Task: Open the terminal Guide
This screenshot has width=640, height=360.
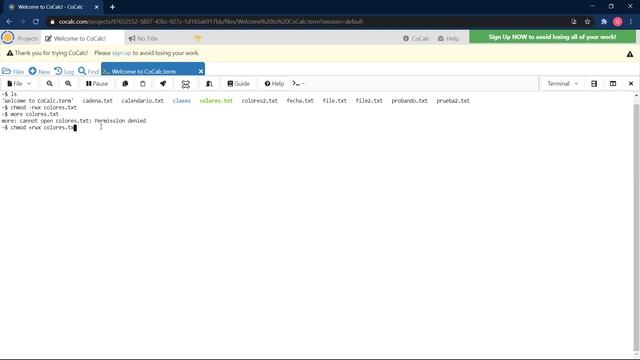Action: (238, 84)
